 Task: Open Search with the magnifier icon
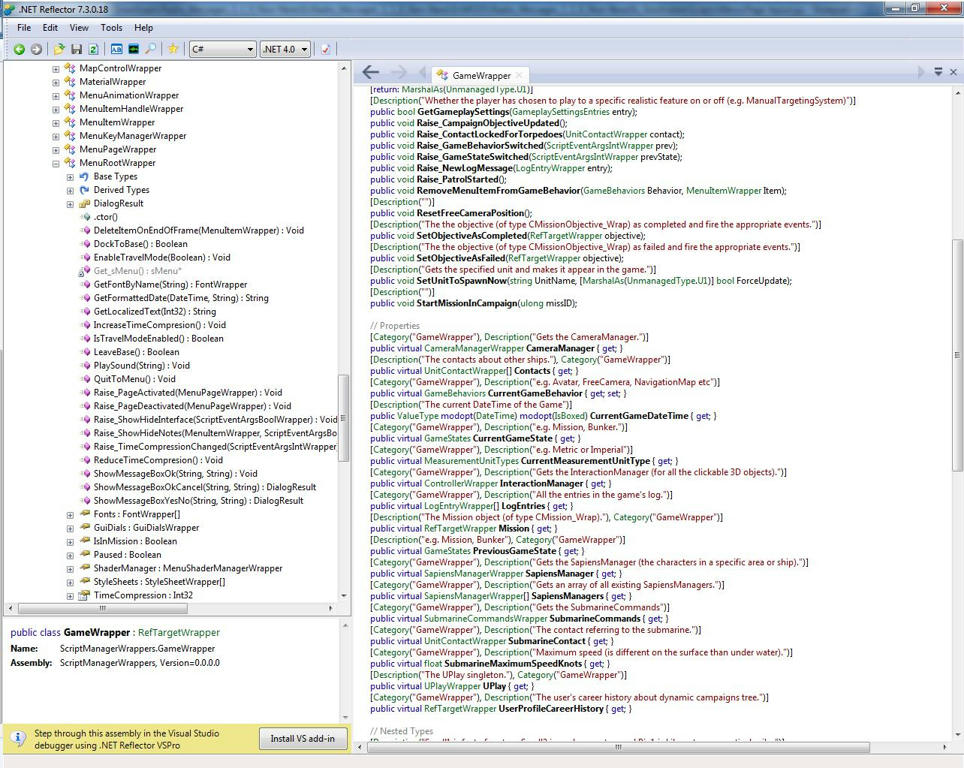[151, 49]
